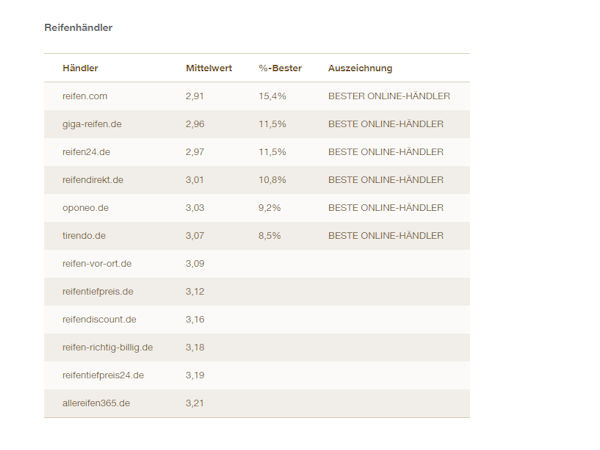
Task: Click the %-Bester column header
Action: click(x=280, y=68)
